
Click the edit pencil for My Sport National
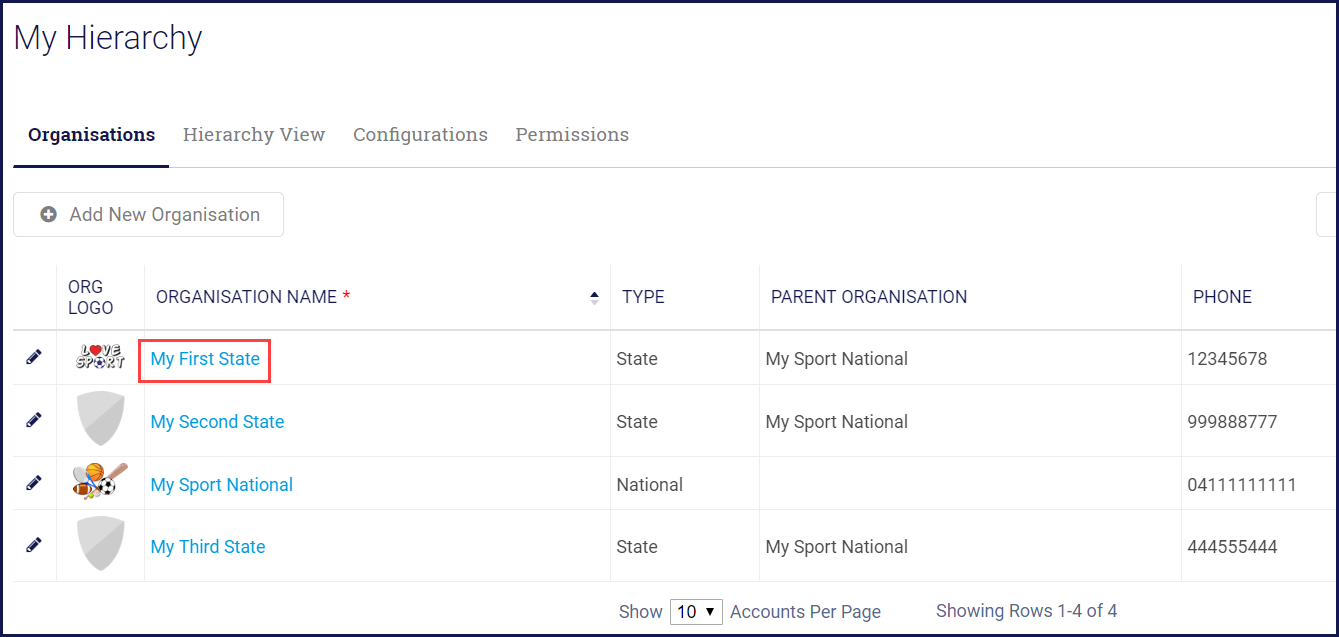coord(34,483)
